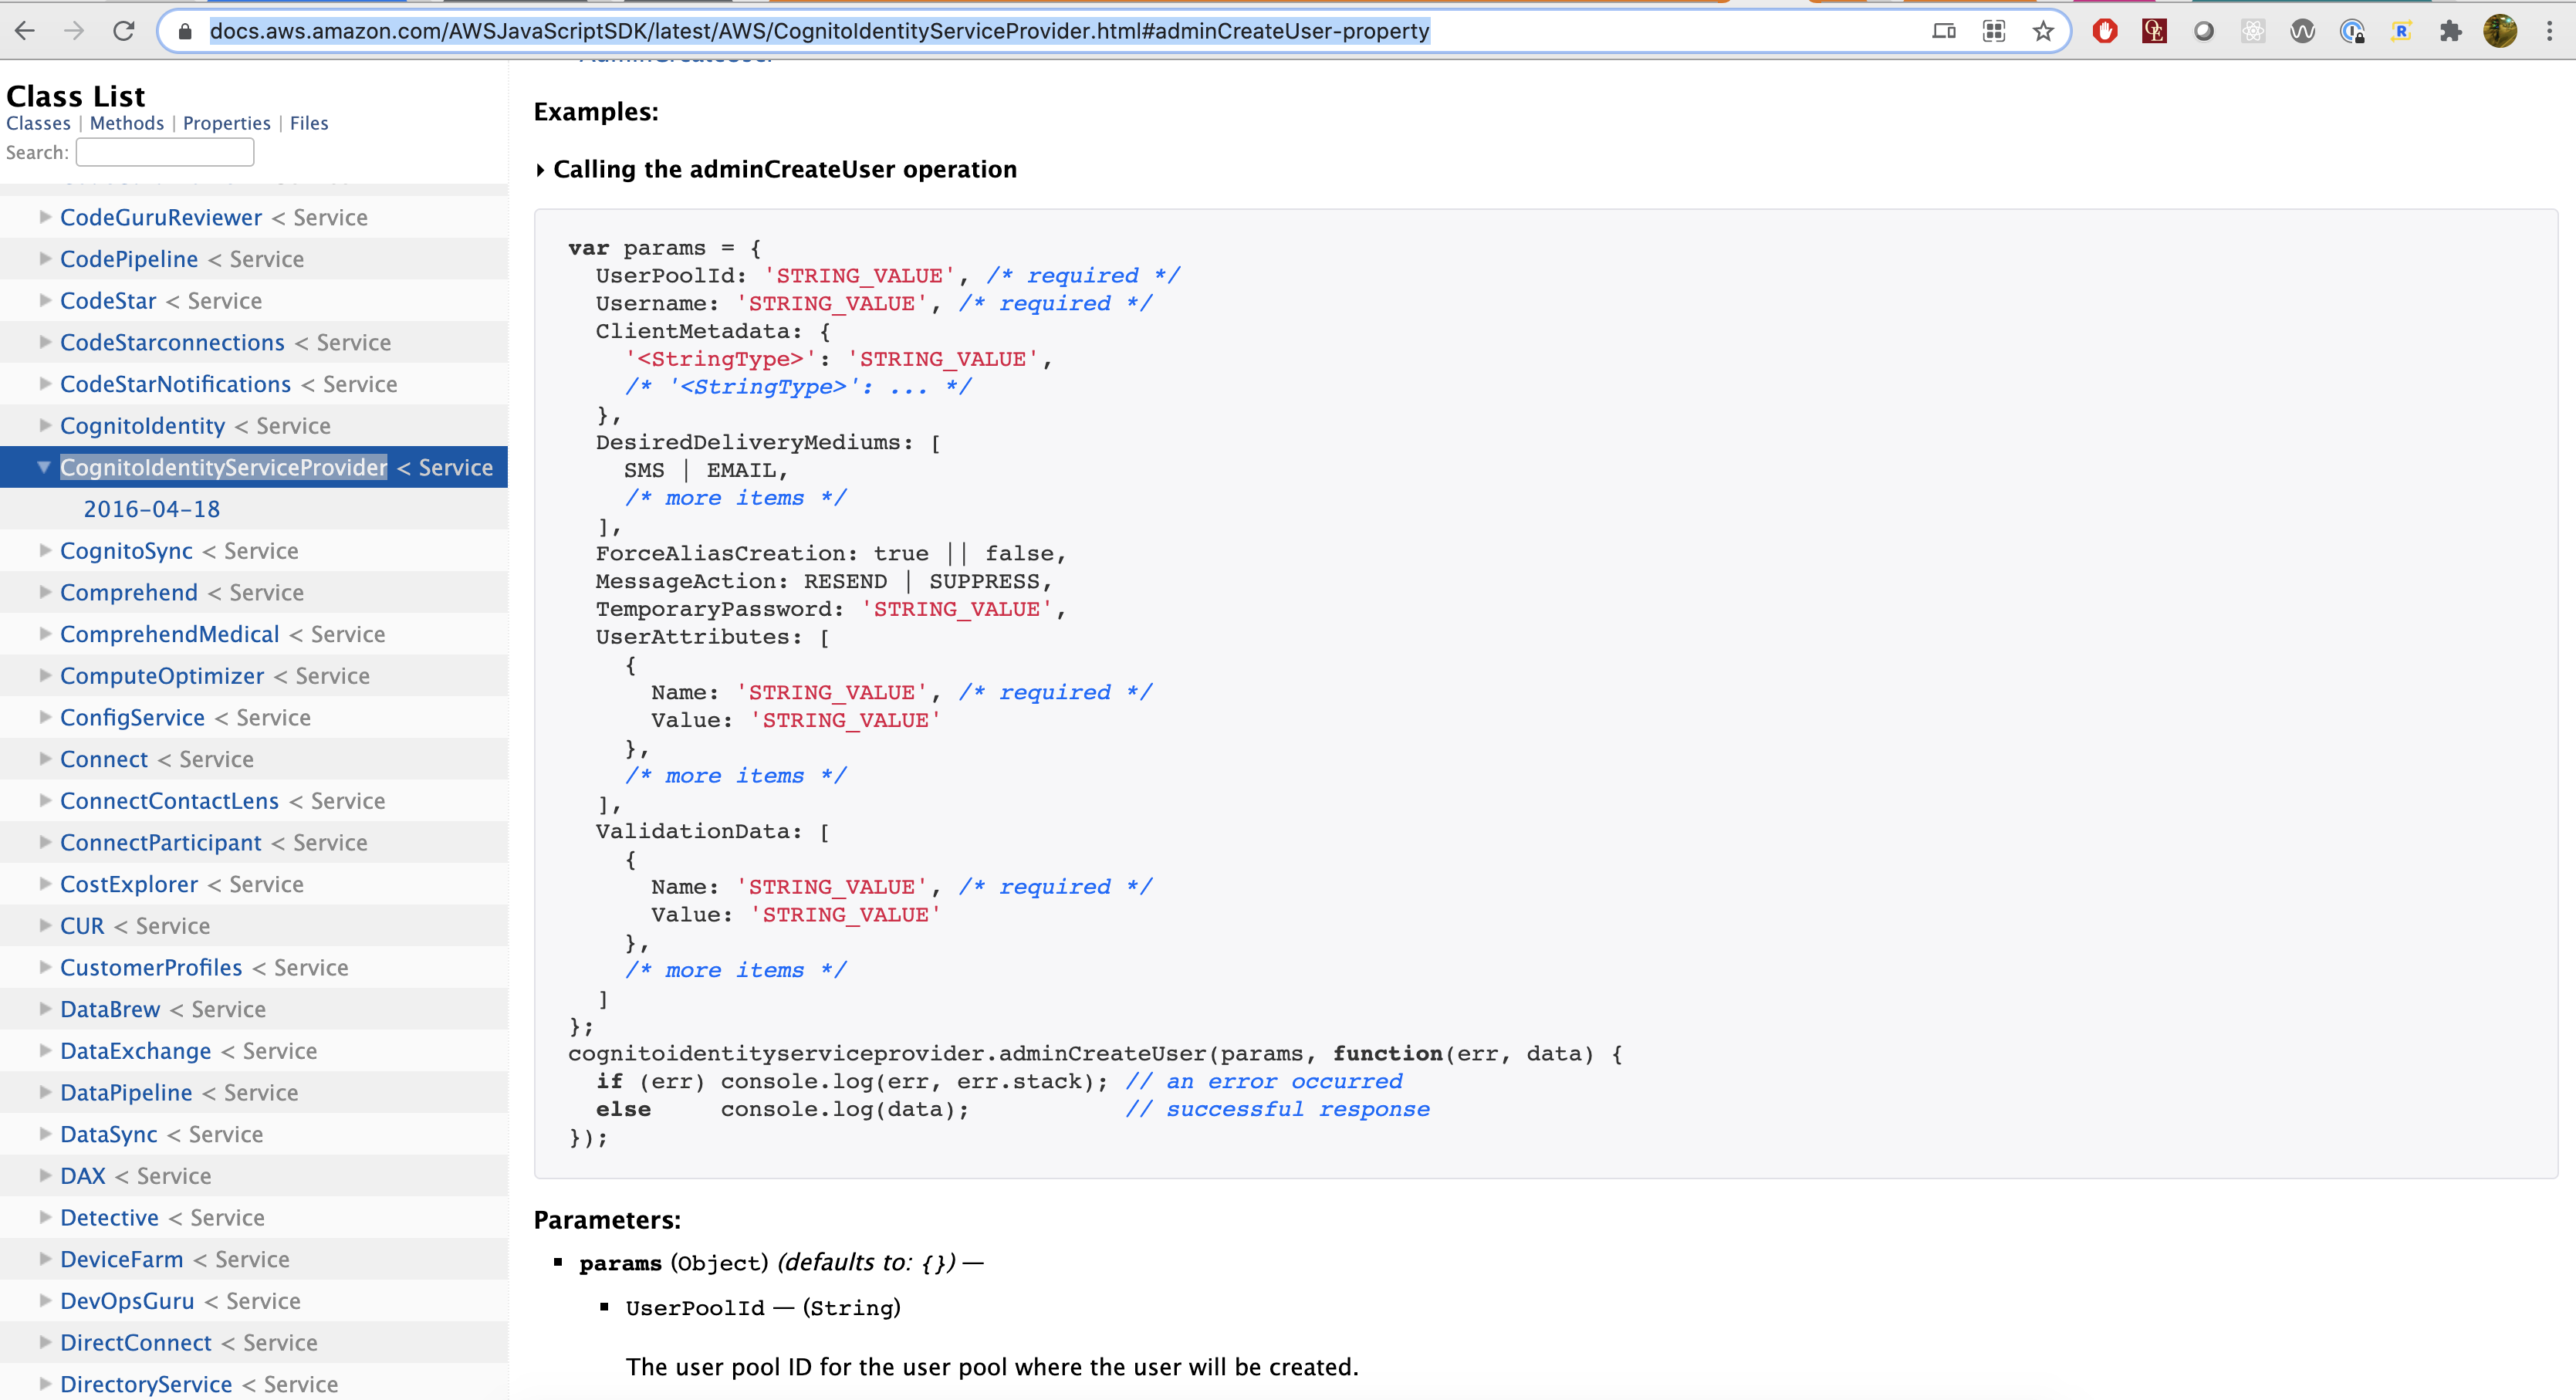Open the Classes link in Class List

click(x=38, y=123)
